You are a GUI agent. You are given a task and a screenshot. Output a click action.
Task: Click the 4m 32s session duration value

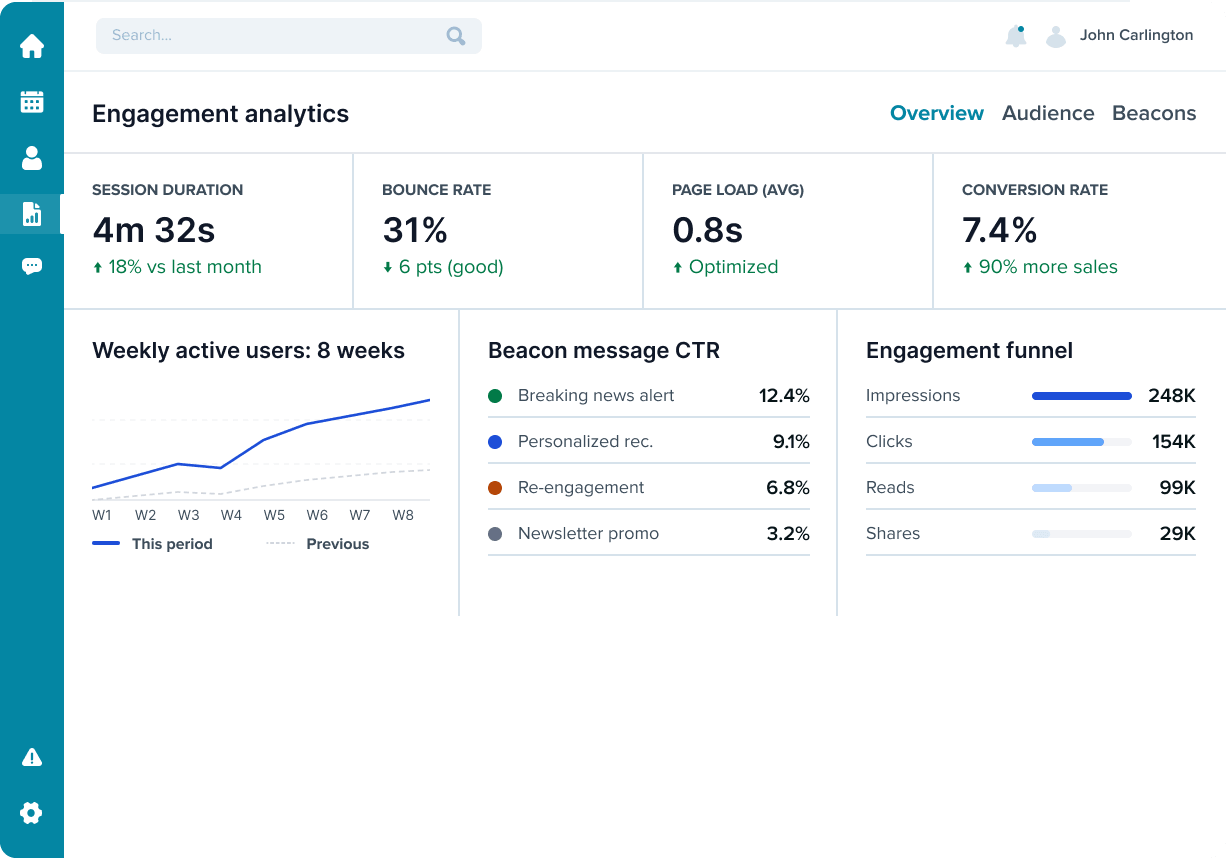154,231
